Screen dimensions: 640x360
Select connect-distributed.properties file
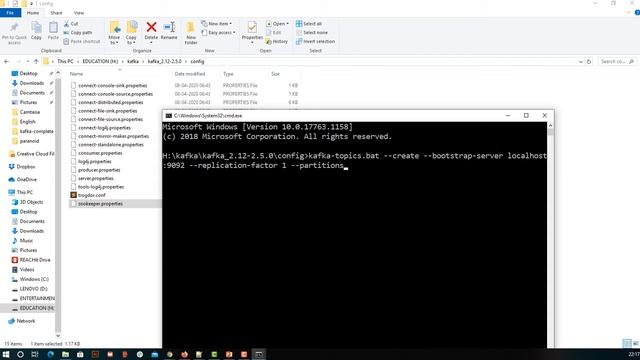(111, 102)
